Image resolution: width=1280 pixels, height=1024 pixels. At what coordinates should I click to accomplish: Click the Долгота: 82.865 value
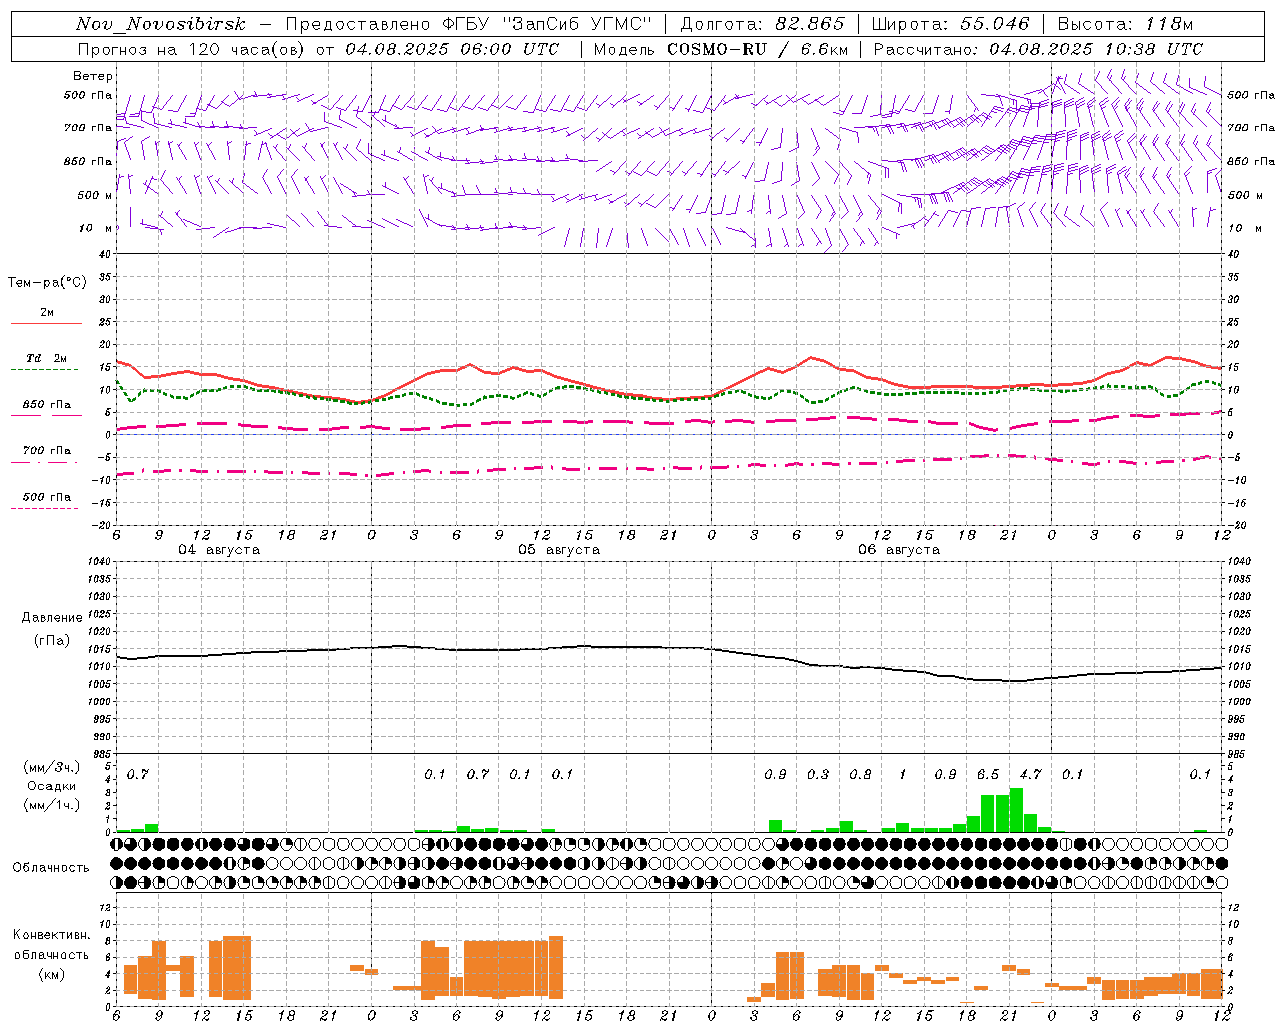(762, 24)
